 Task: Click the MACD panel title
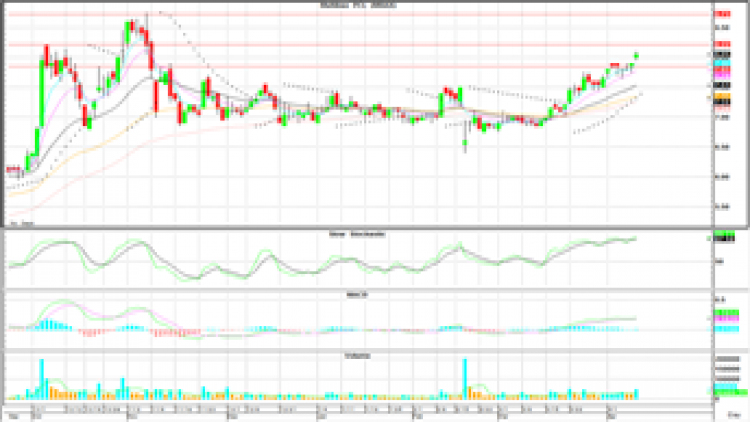(357, 295)
